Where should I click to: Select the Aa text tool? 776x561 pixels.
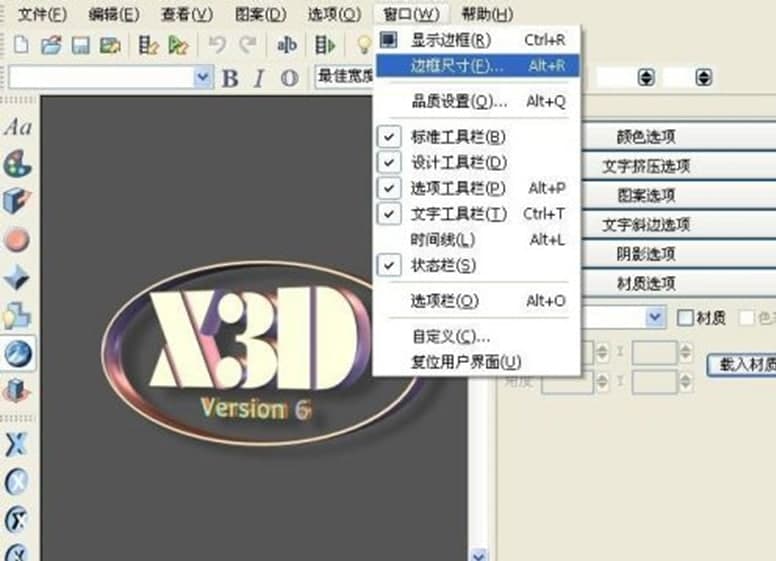[18, 127]
